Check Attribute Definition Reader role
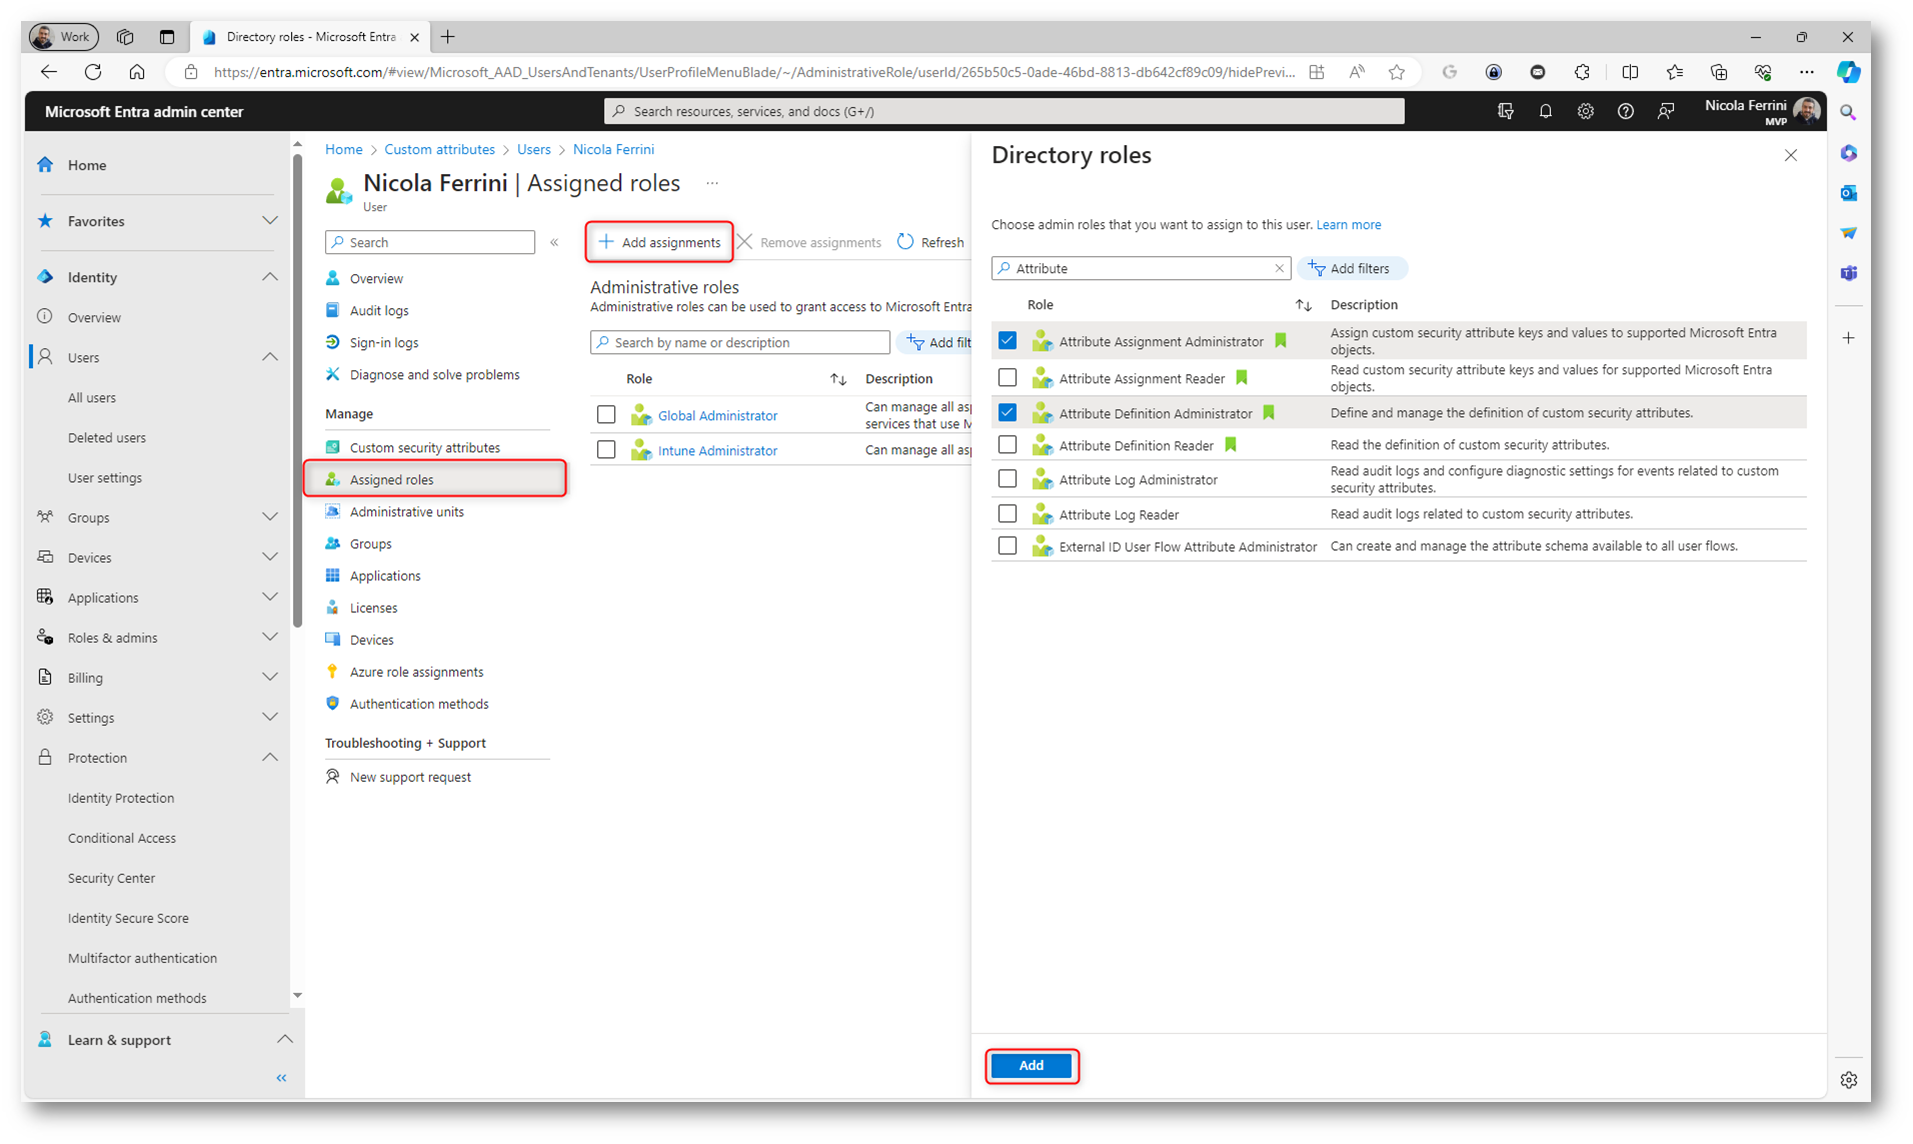This screenshot has height=1144, width=1913. (x=1007, y=445)
